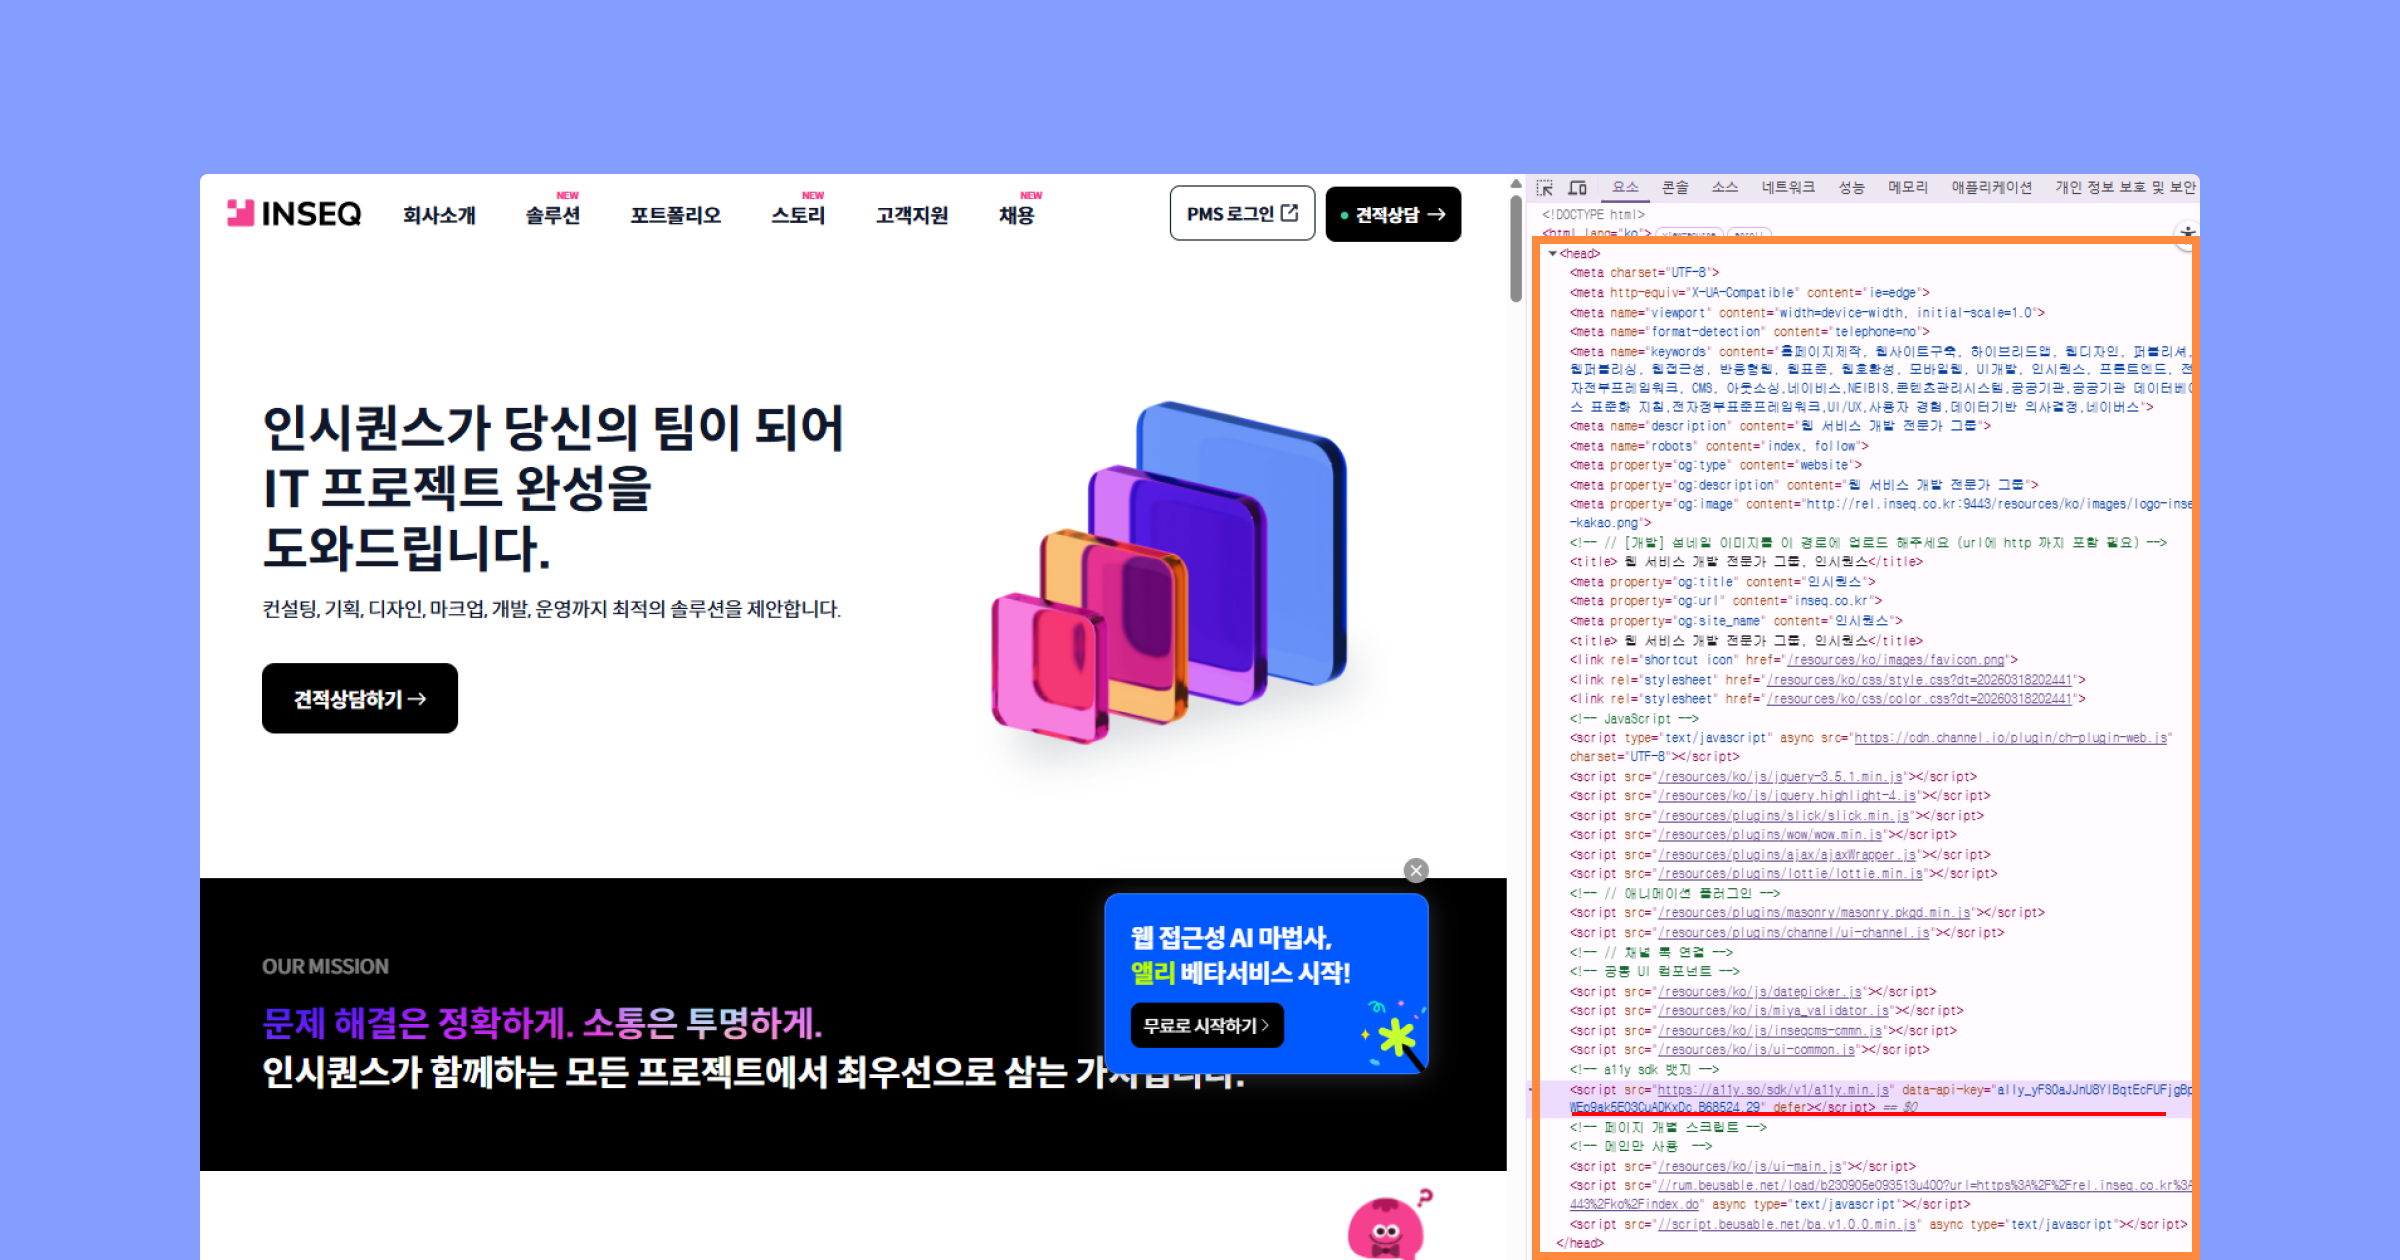Click the web page vertical scrollbar thumb
The height and width of the screenshot is (1260, 2400).
pos(1516,248)
